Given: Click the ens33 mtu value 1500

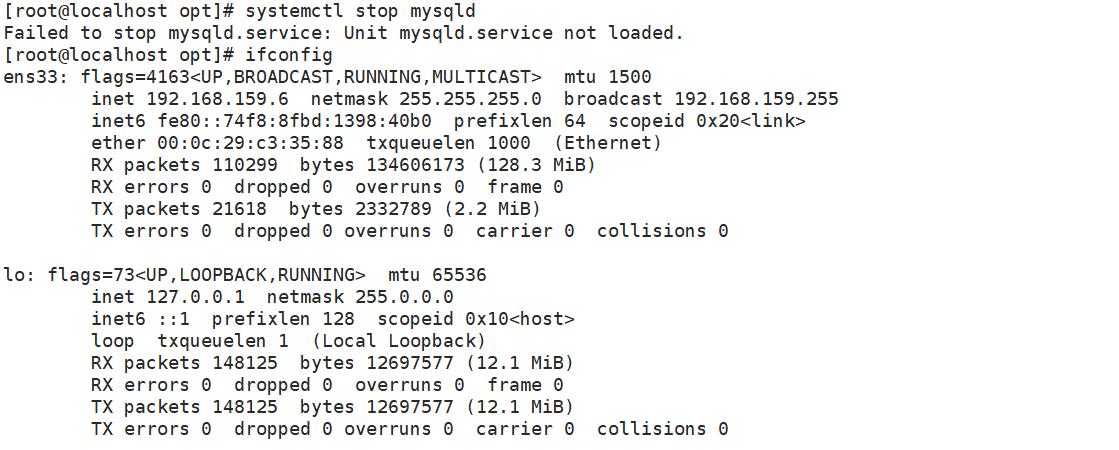Looking at the screenshot, I should coord(635,77).
